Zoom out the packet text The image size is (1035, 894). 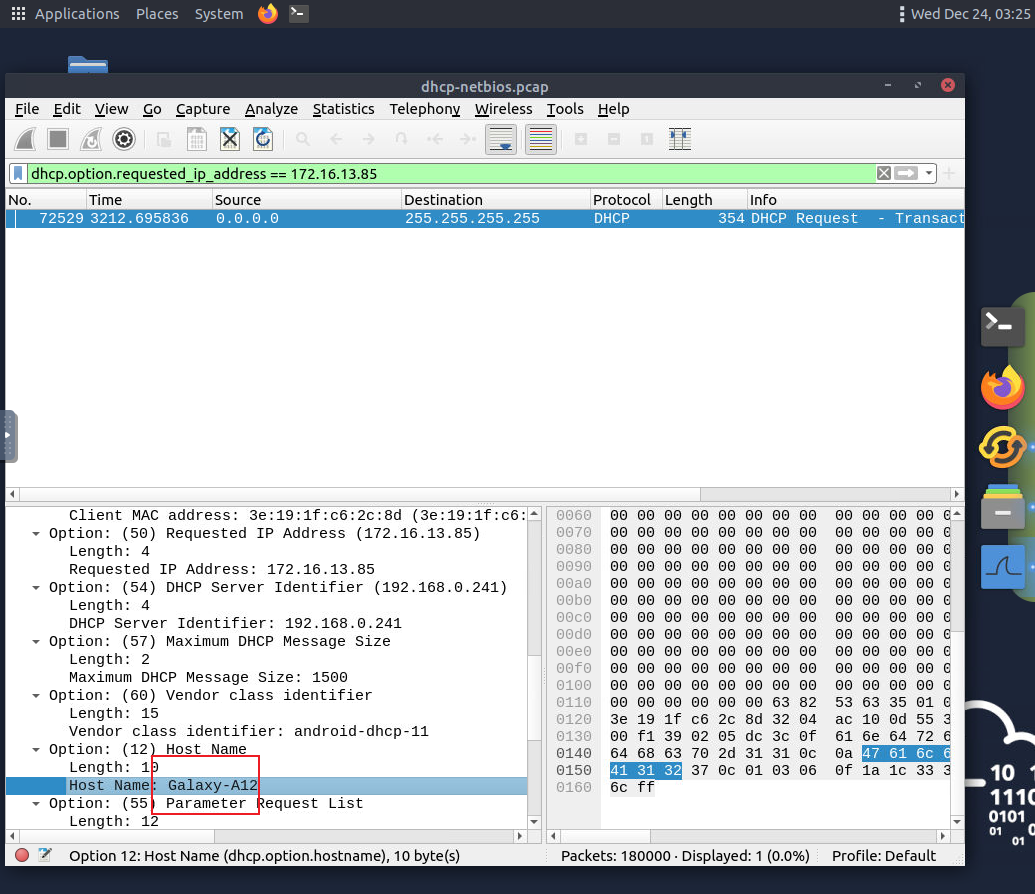click(614, 139)
